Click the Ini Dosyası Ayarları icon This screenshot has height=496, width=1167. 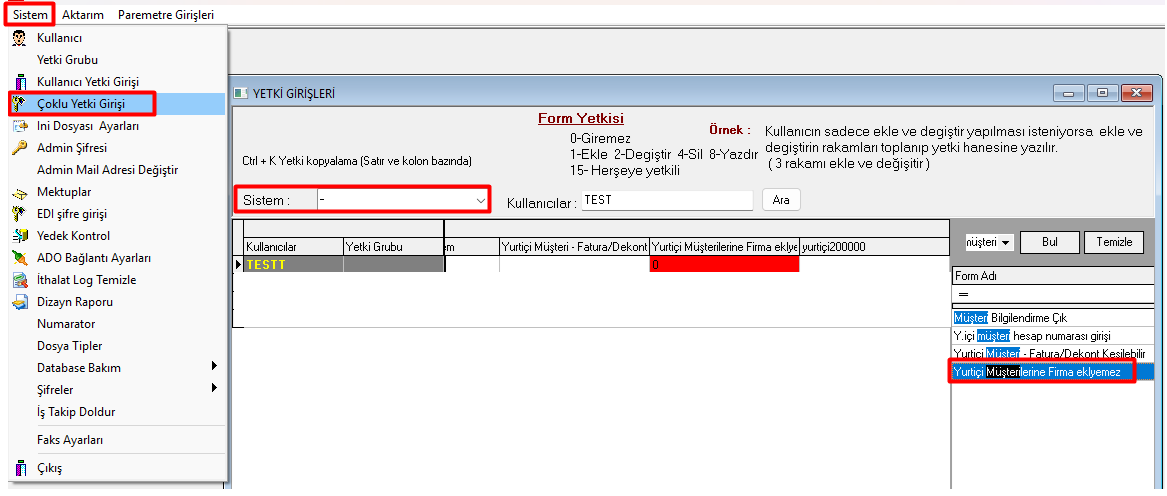point(18,126)
